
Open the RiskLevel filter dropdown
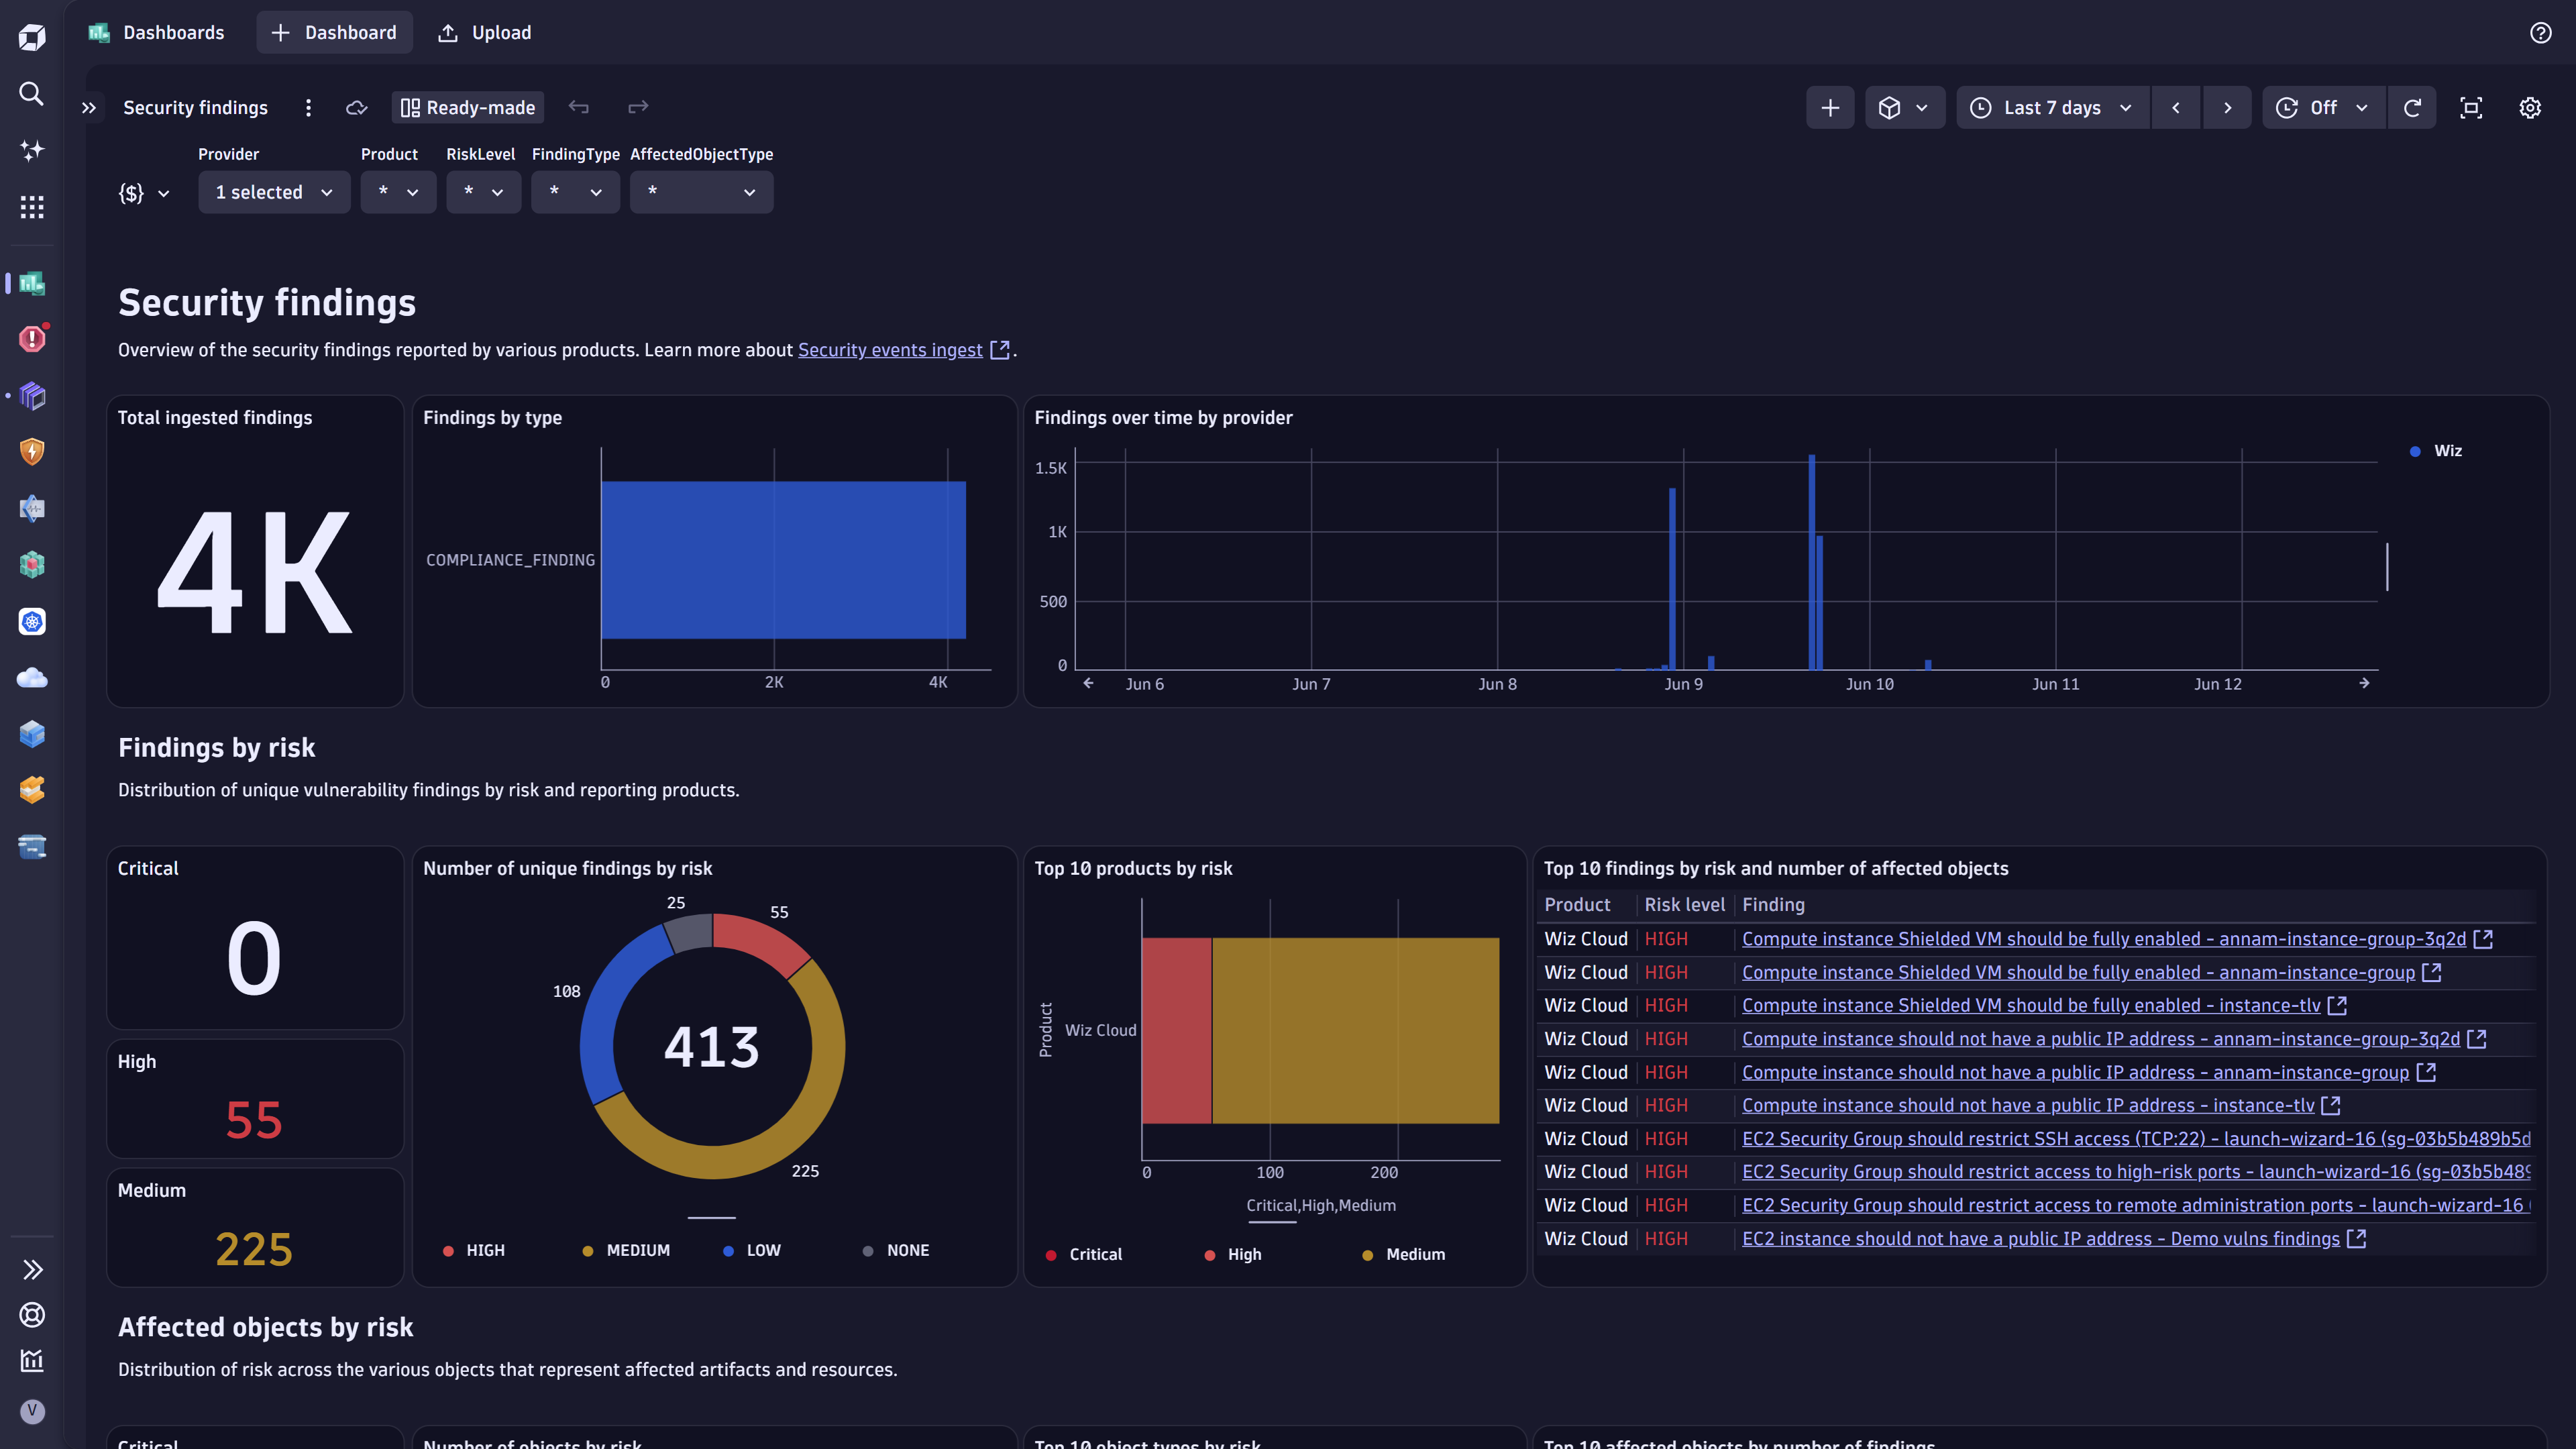coord(483,192)
